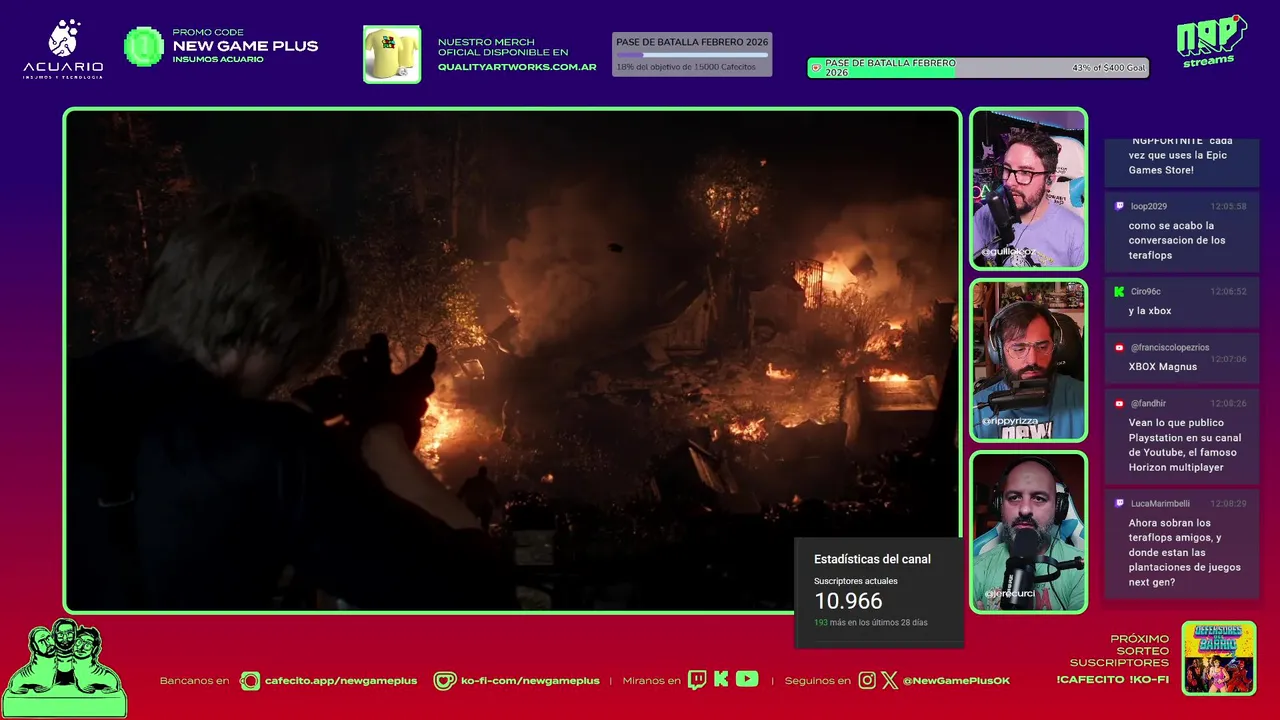Click the 'Vean lo que publico Playstation' message
1280x720 pixels.
[1185, 445]
